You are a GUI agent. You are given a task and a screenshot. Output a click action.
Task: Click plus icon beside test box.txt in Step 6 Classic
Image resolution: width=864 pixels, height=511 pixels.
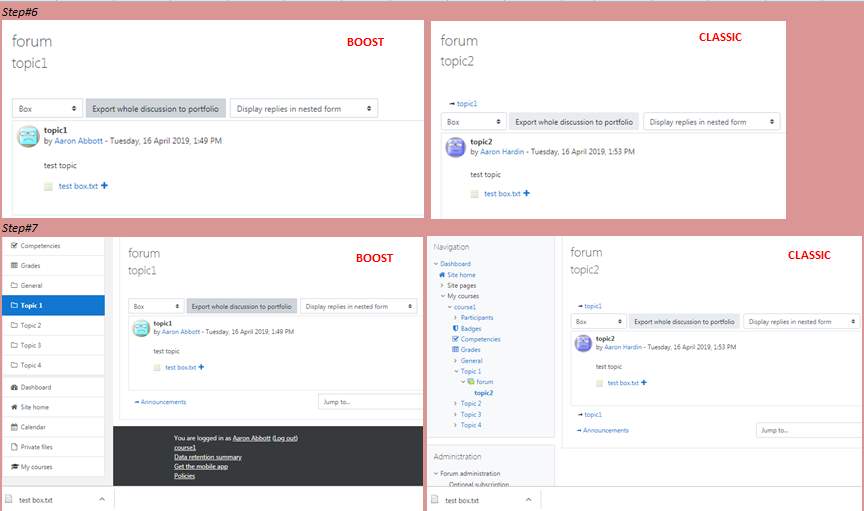(x=526, y=193)
